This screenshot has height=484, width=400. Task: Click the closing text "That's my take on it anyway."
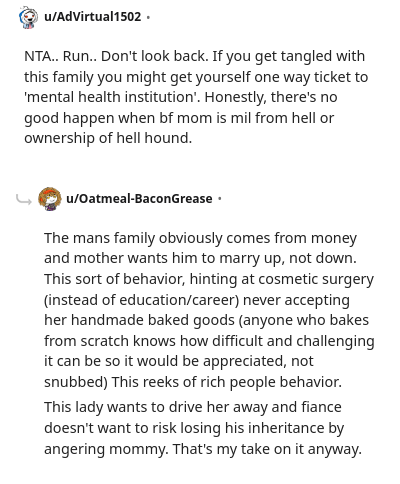[267, 449]
